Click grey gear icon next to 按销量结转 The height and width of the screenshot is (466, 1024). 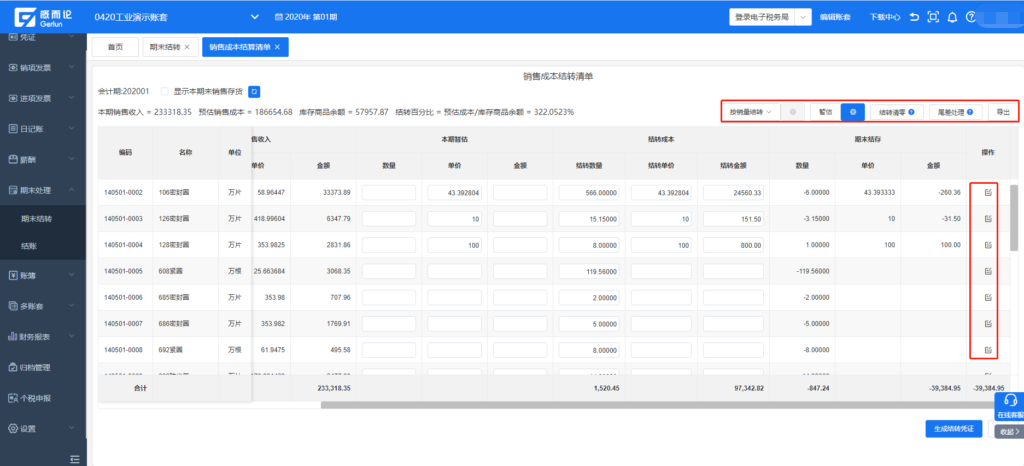coord(793,112)
